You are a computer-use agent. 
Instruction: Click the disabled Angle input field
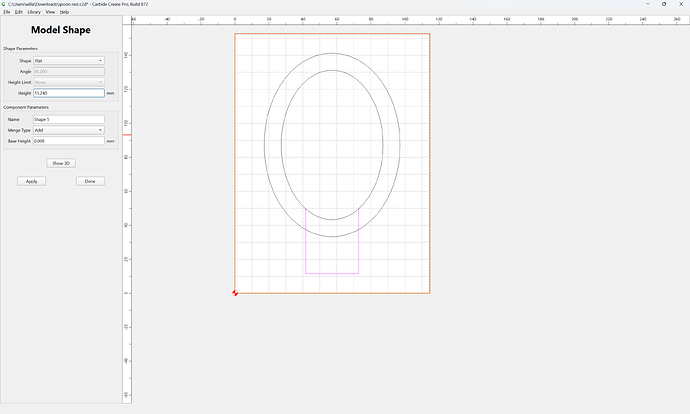69,71
